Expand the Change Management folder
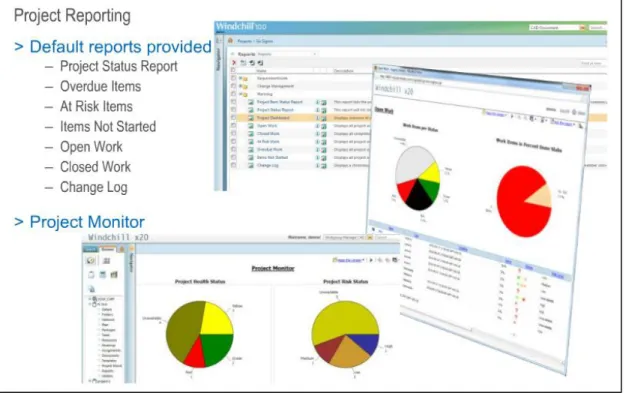This screenshot has height=393, width=626. click(x=240, y=86)
